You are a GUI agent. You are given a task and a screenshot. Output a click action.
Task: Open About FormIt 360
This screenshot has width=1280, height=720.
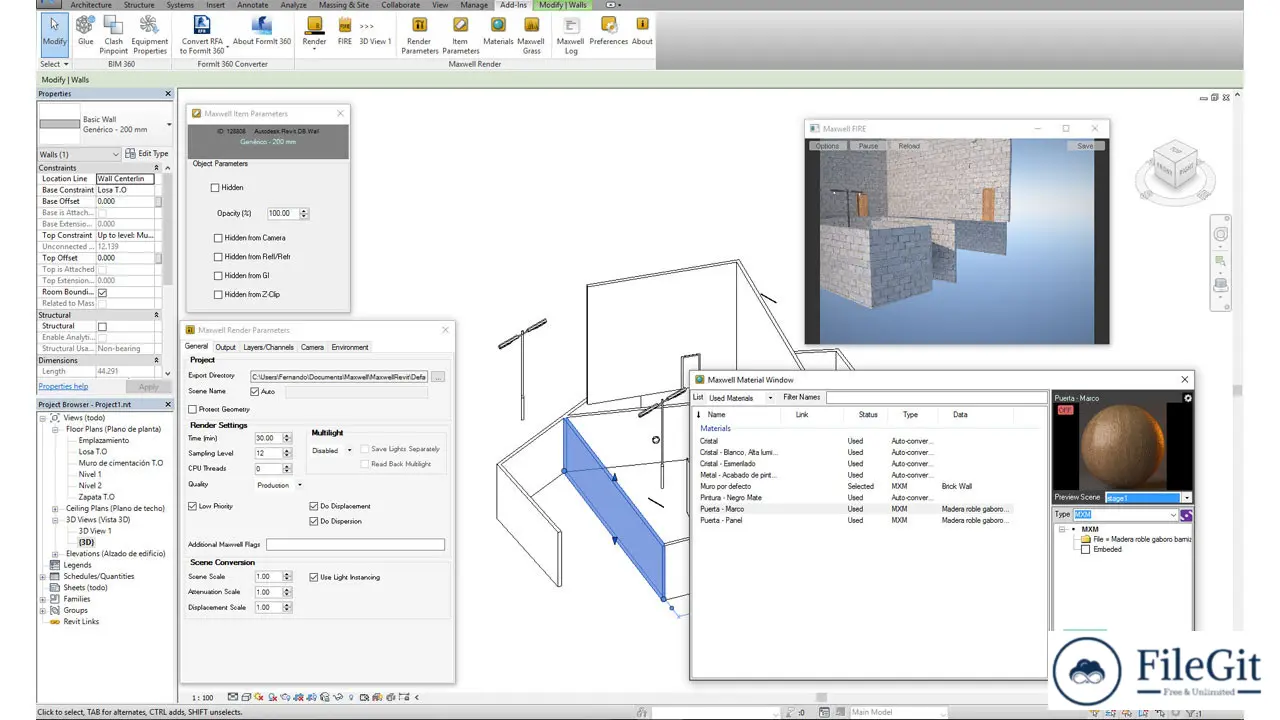(262, 30)
